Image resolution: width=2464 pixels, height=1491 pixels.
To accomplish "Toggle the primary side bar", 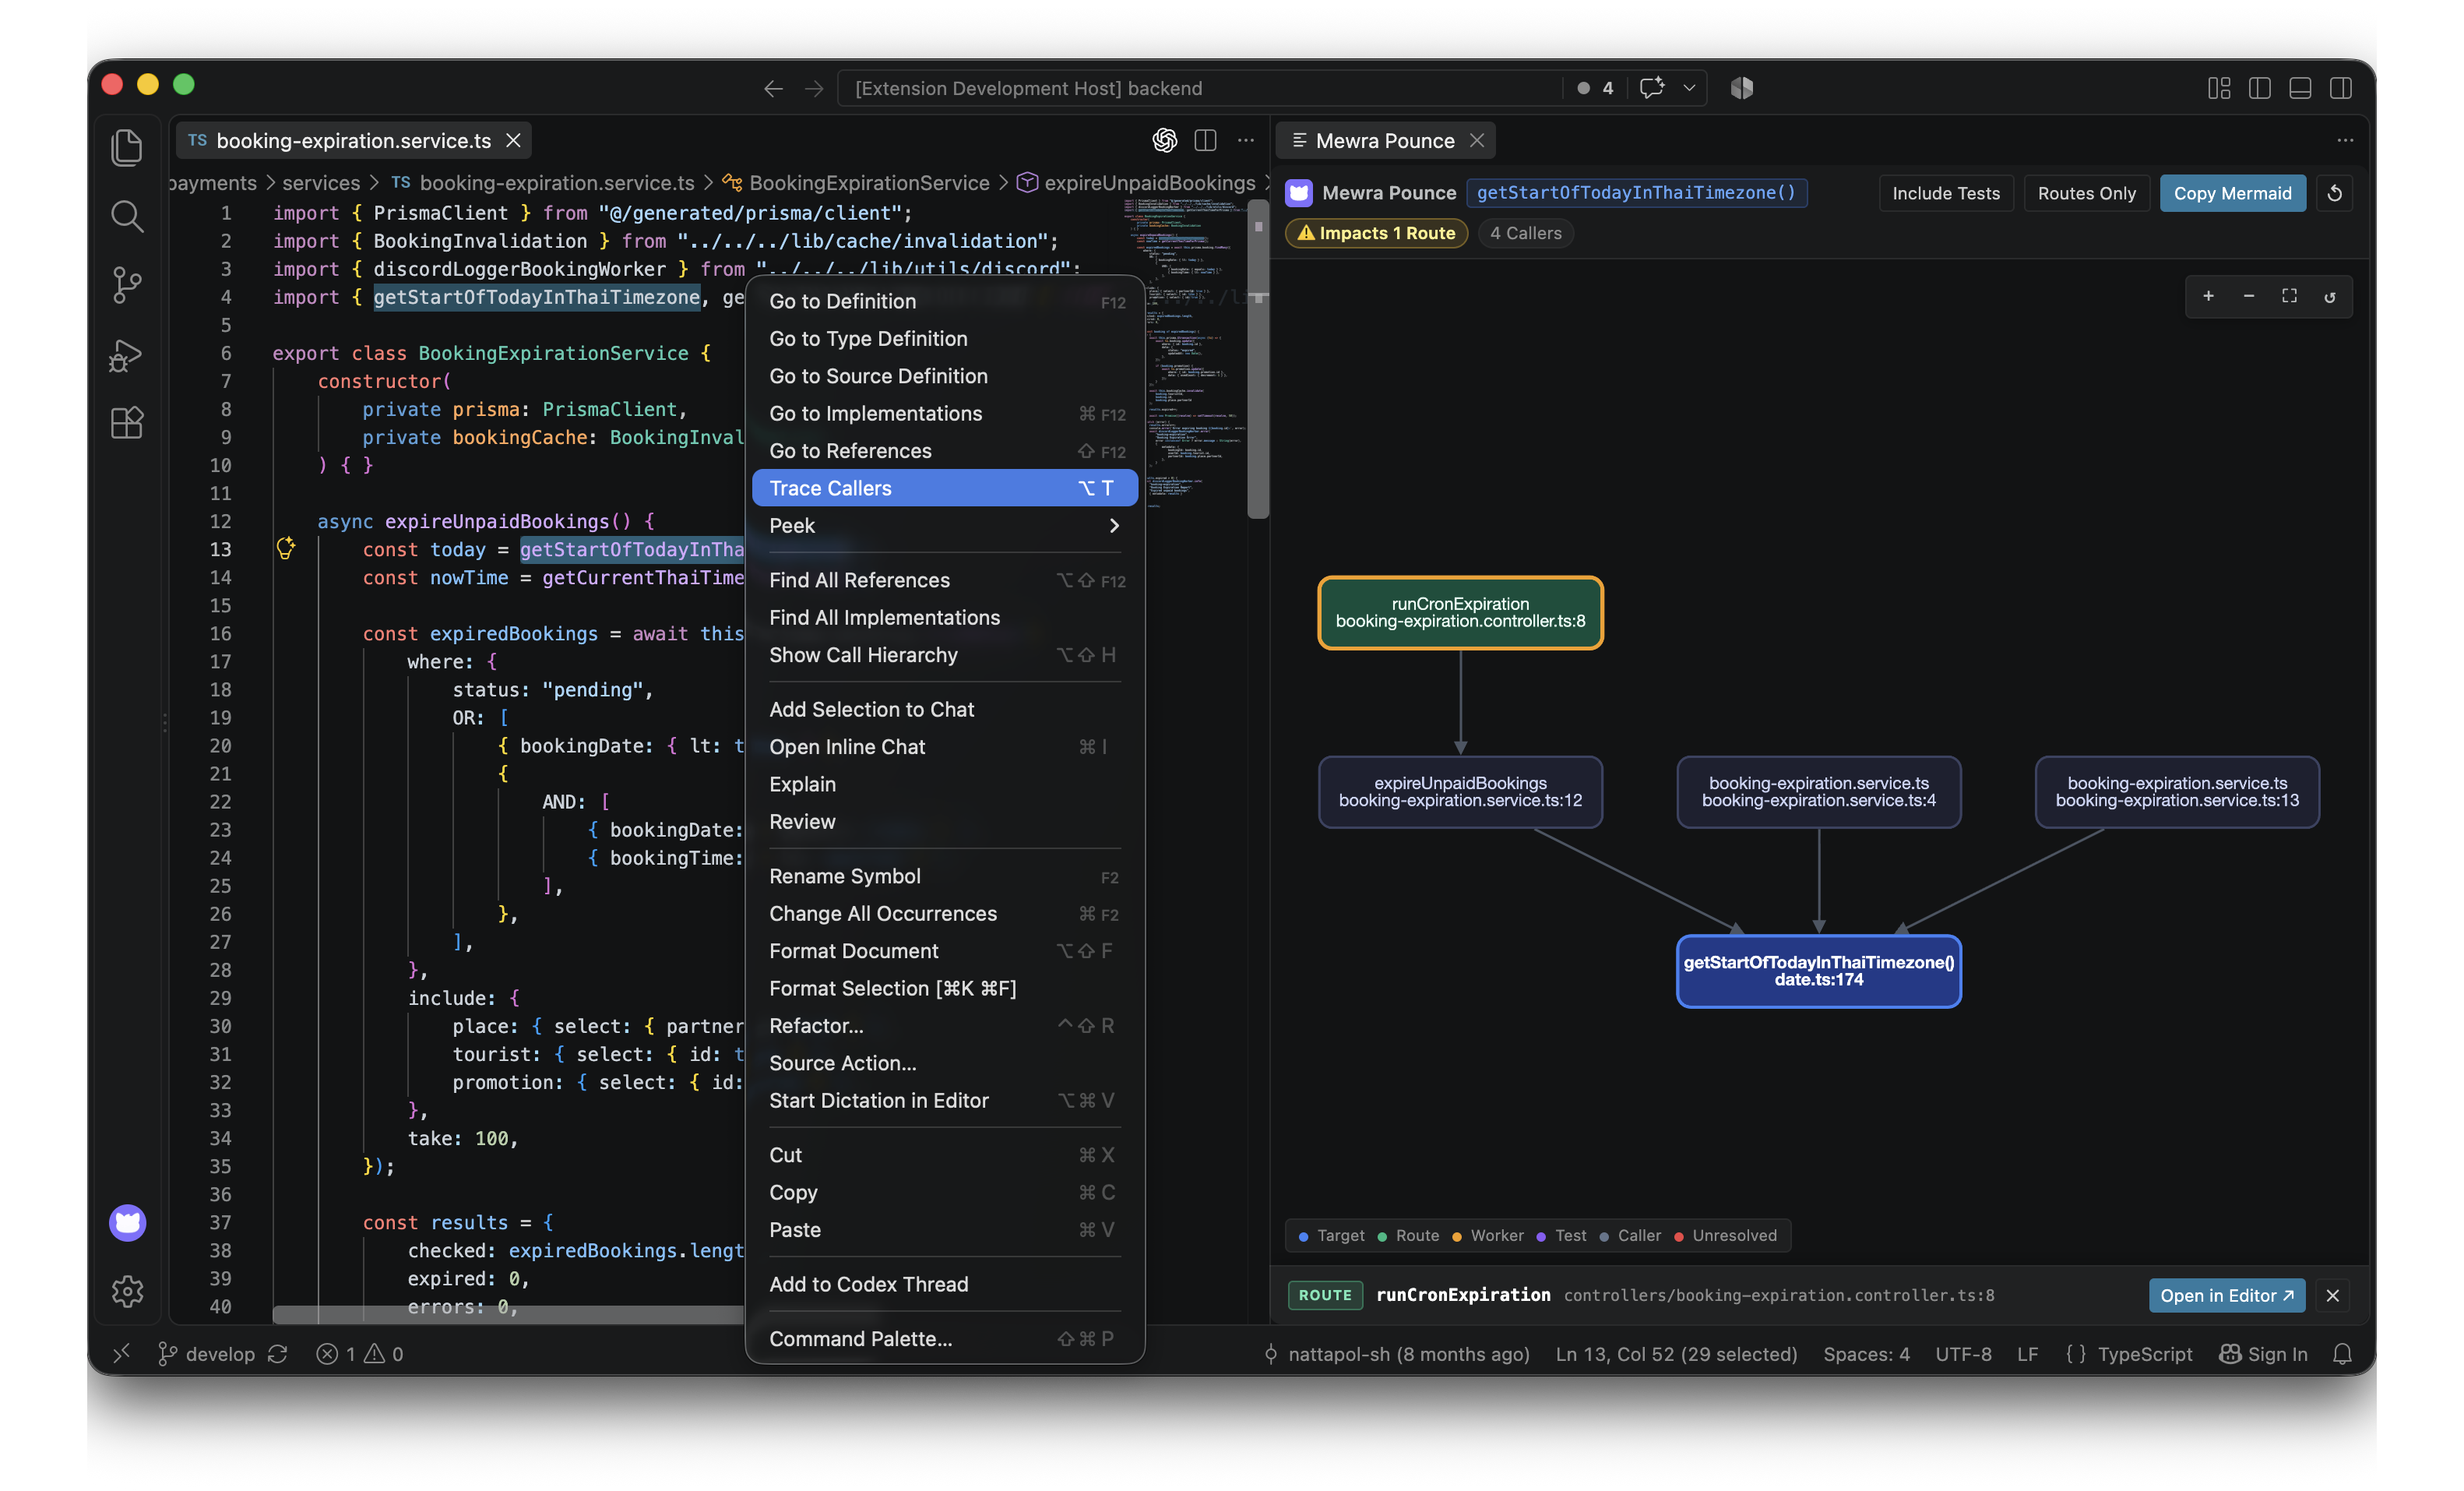I will pos(2259,88).
